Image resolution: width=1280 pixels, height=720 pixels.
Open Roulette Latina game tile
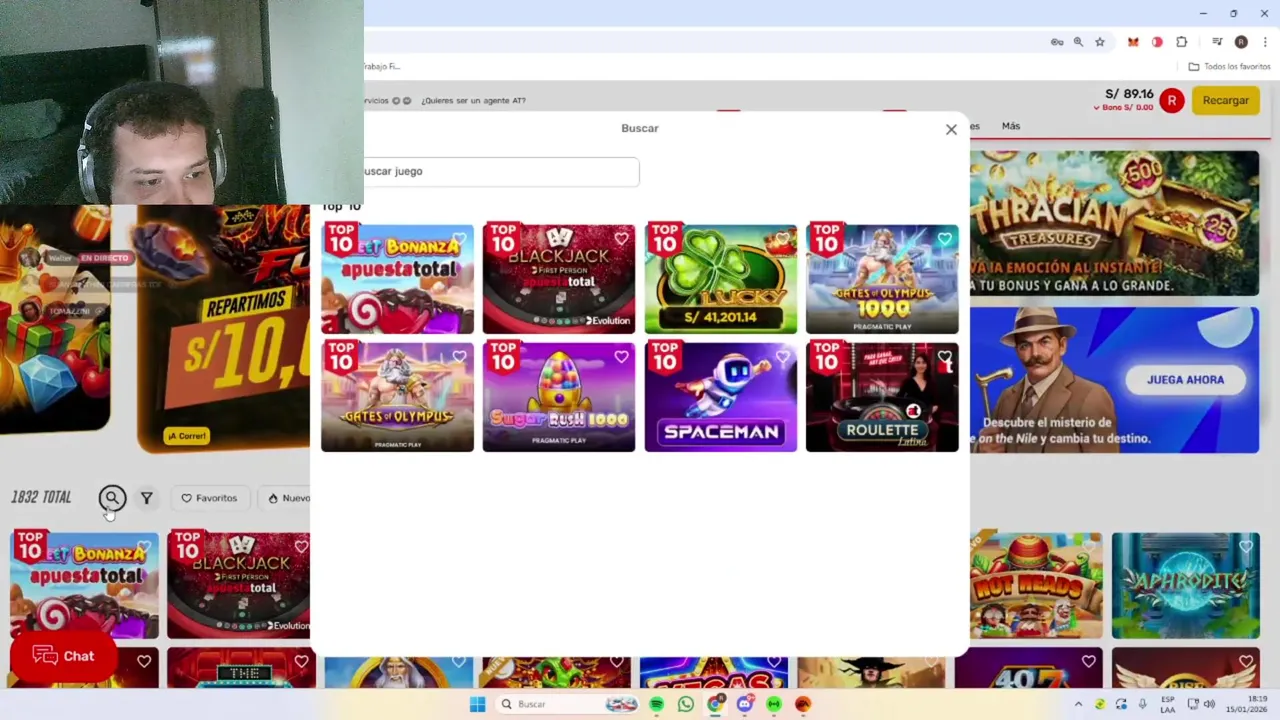pos(882,397)
